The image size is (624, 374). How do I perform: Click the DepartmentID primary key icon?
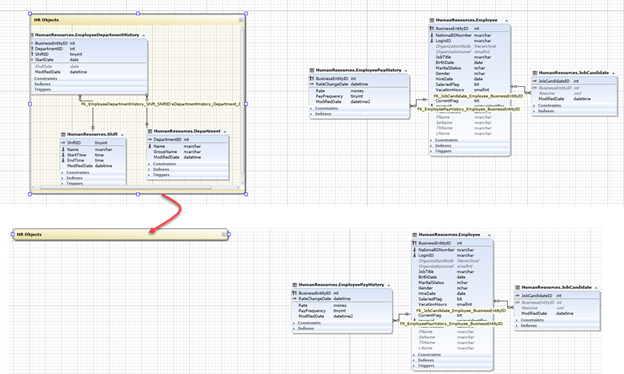(x=150, y=140)
